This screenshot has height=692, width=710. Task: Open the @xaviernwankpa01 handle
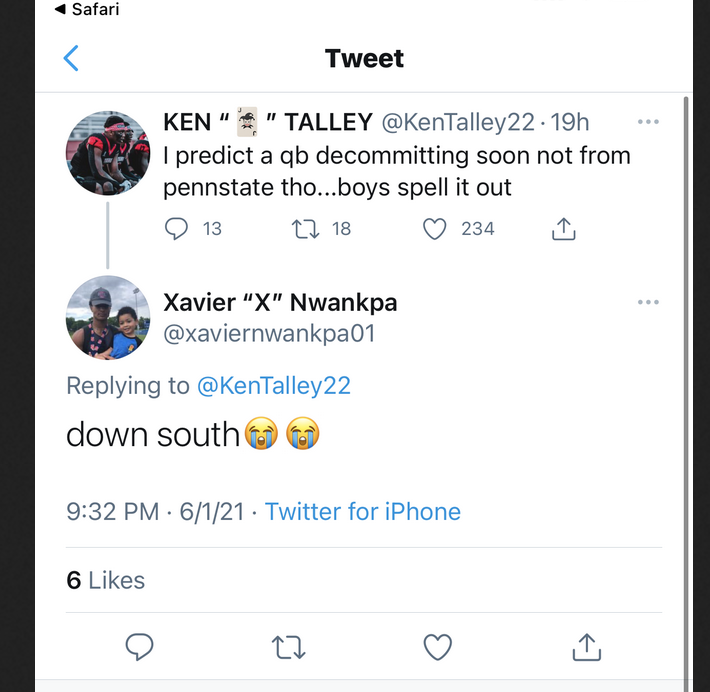point(268,334)
